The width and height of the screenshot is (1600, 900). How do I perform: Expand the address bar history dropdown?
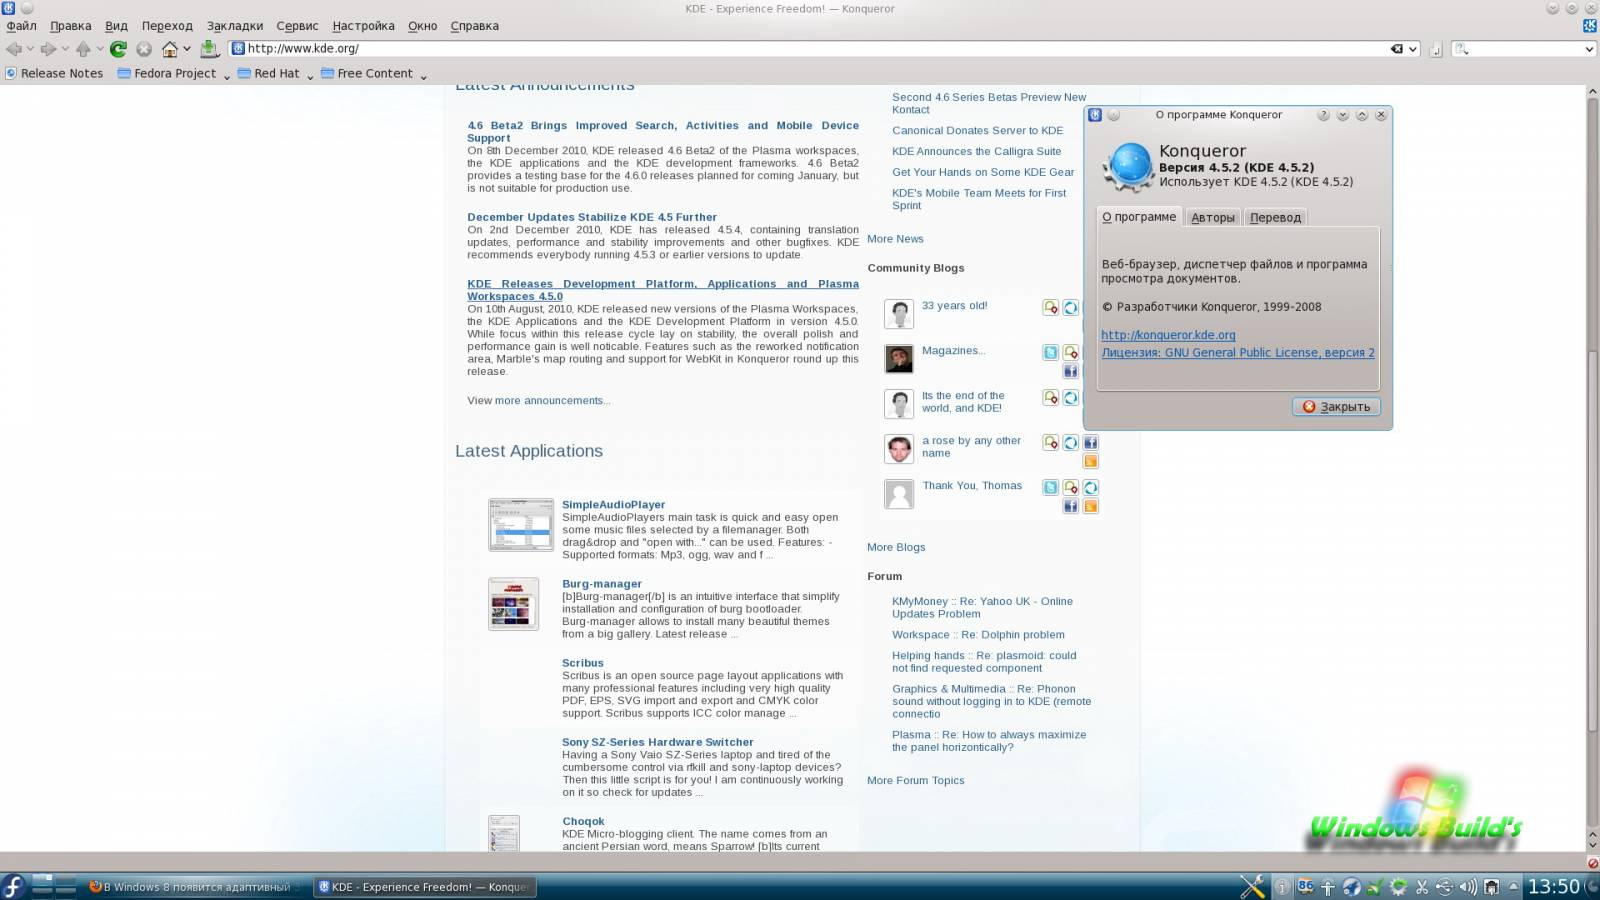pos(1413,49)
